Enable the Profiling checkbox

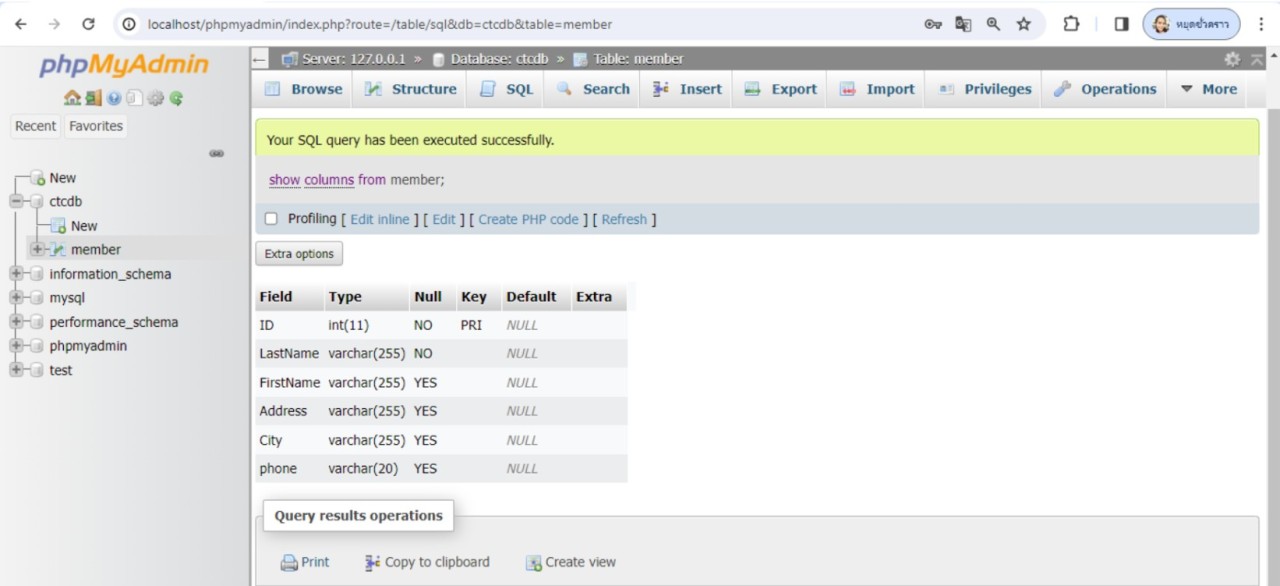tap(271, 219)
